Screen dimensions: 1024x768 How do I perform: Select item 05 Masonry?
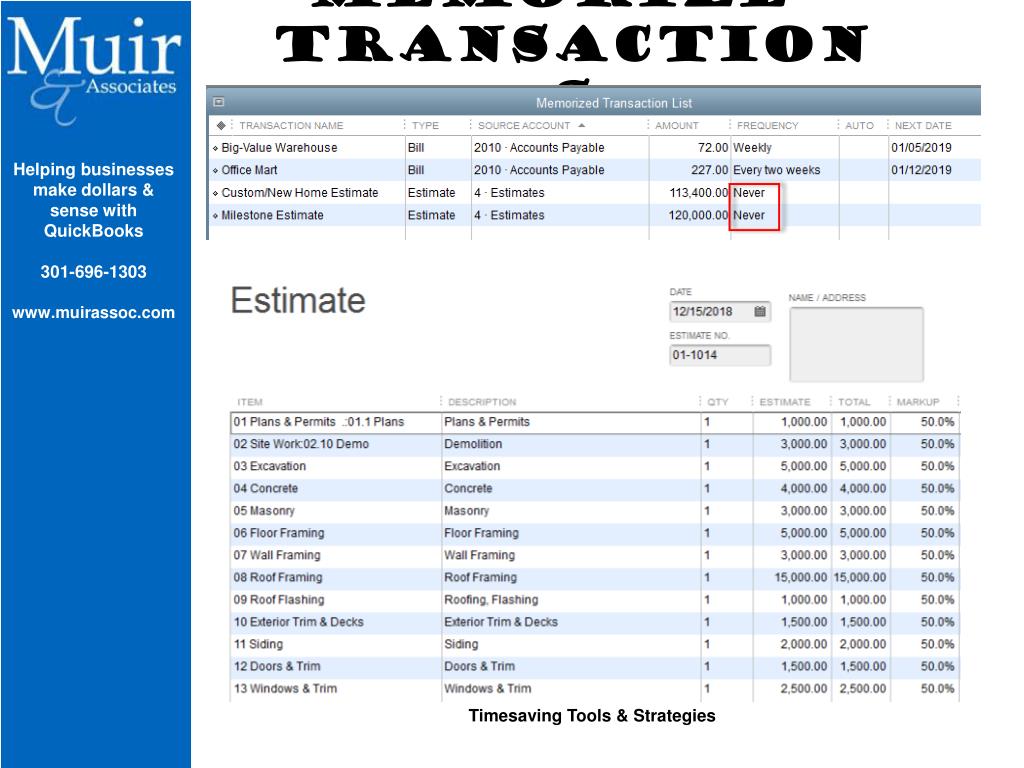pyautogui.click(x=595, y=511)
